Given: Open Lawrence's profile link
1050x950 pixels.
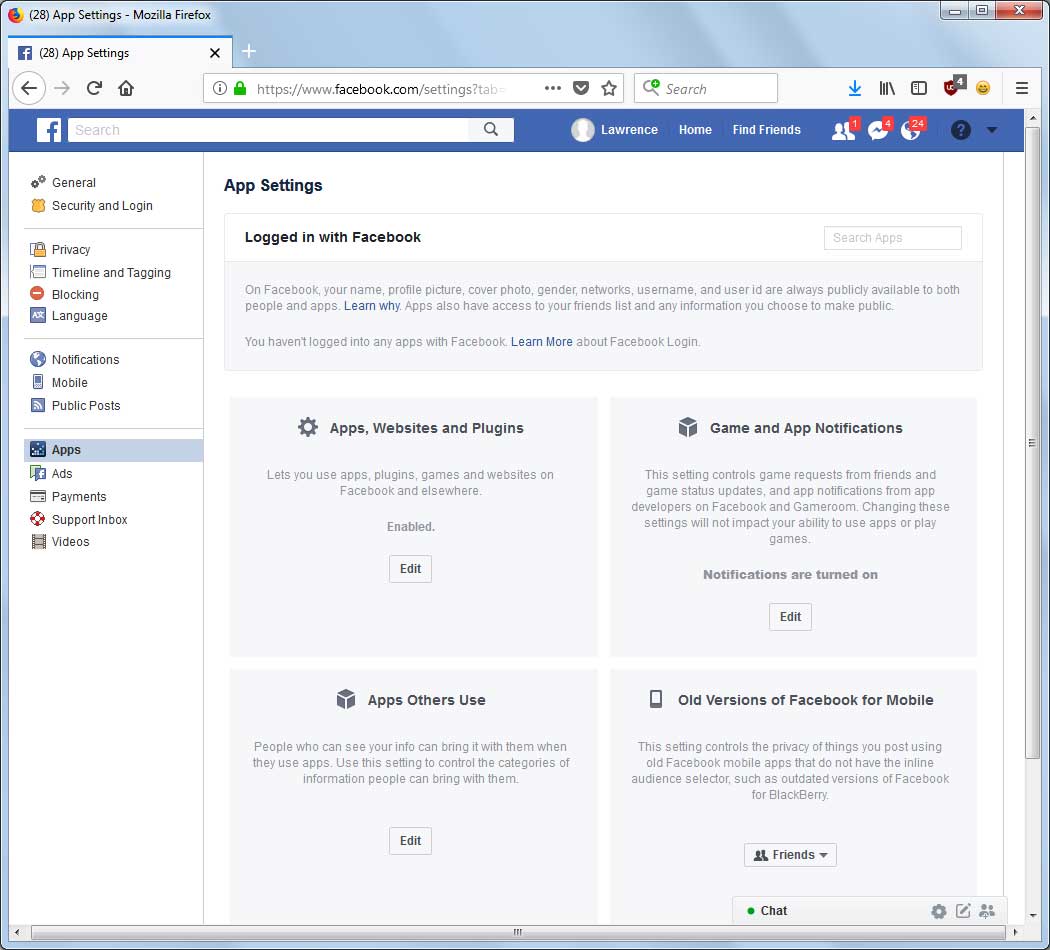Looking at the screenshot, I should 615,130.
